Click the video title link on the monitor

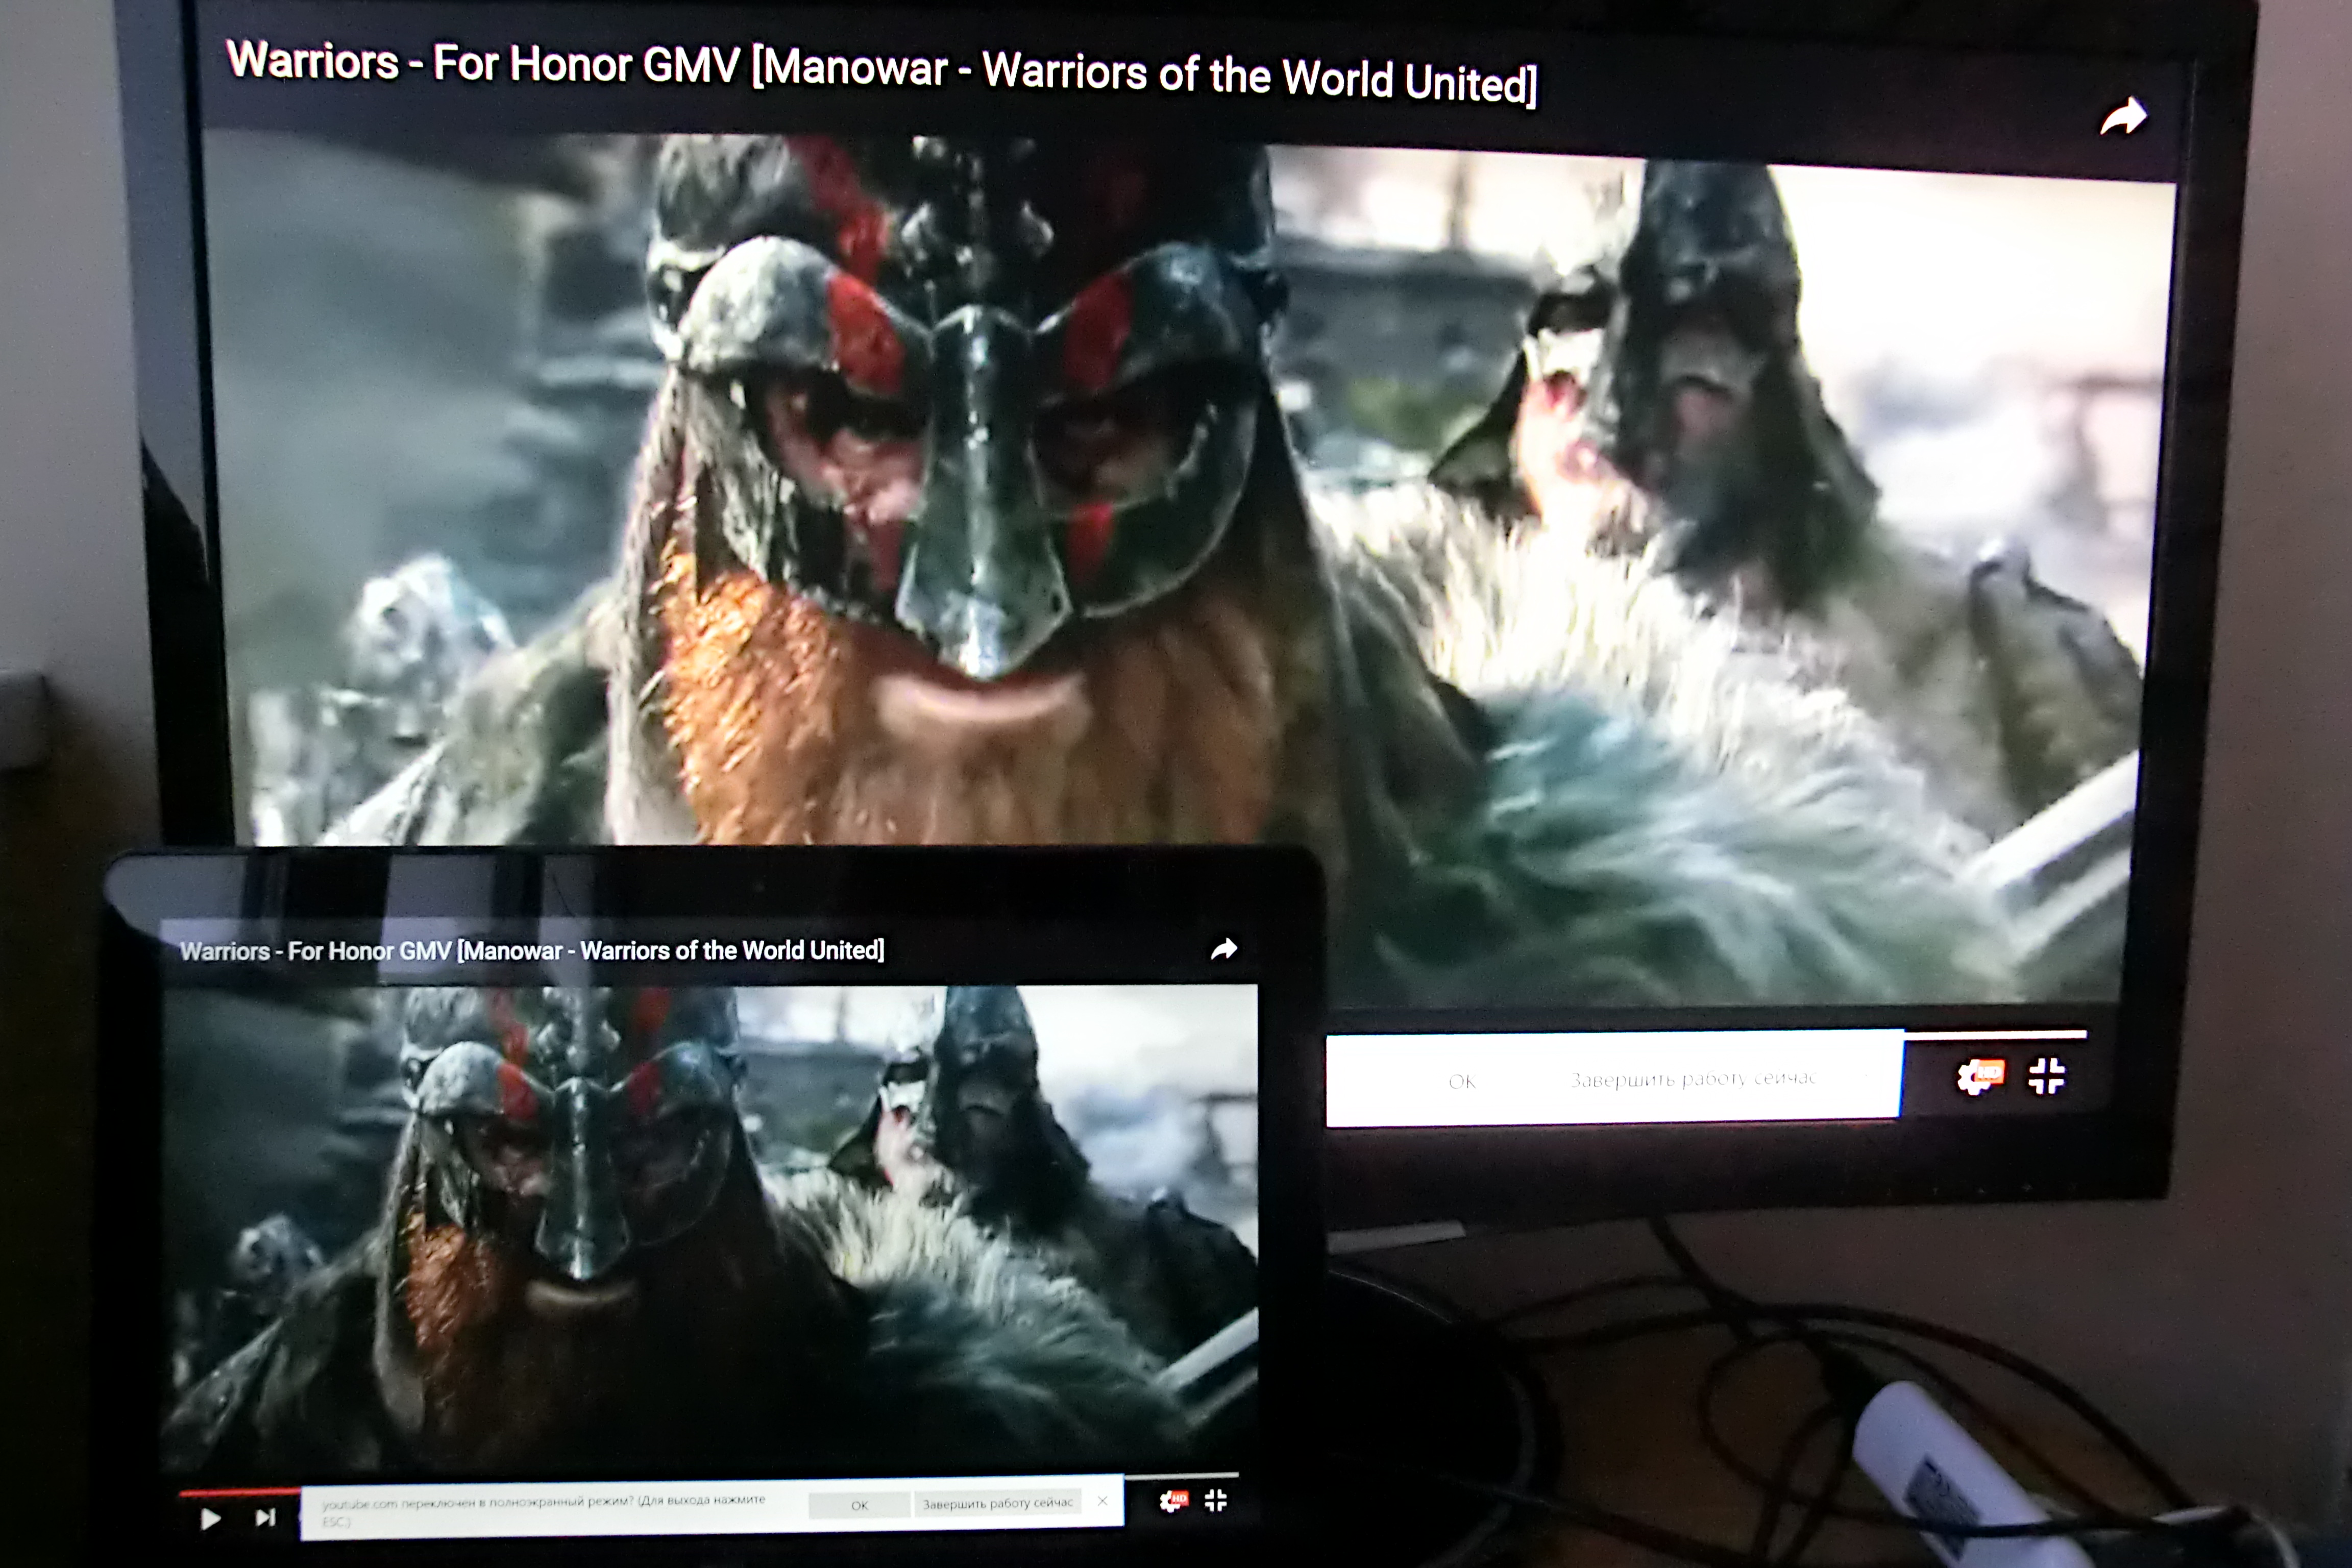point(881,71)
